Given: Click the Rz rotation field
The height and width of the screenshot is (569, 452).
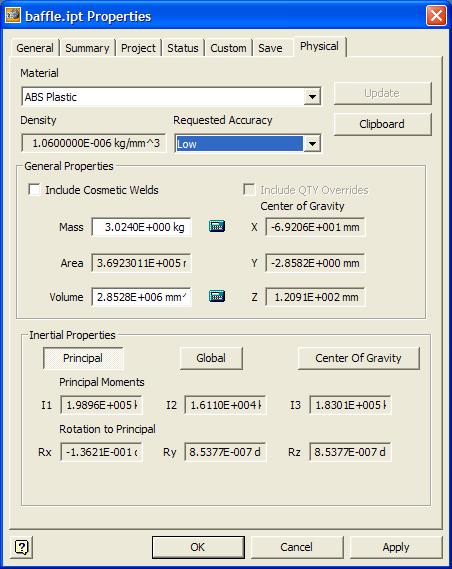Looking at the screenshot, I should coord(350,452).
